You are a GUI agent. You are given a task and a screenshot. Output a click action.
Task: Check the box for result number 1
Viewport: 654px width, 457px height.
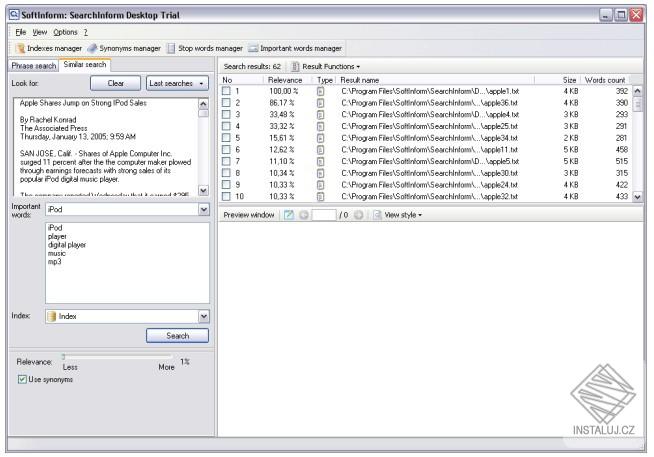click(x=226, y=91)
